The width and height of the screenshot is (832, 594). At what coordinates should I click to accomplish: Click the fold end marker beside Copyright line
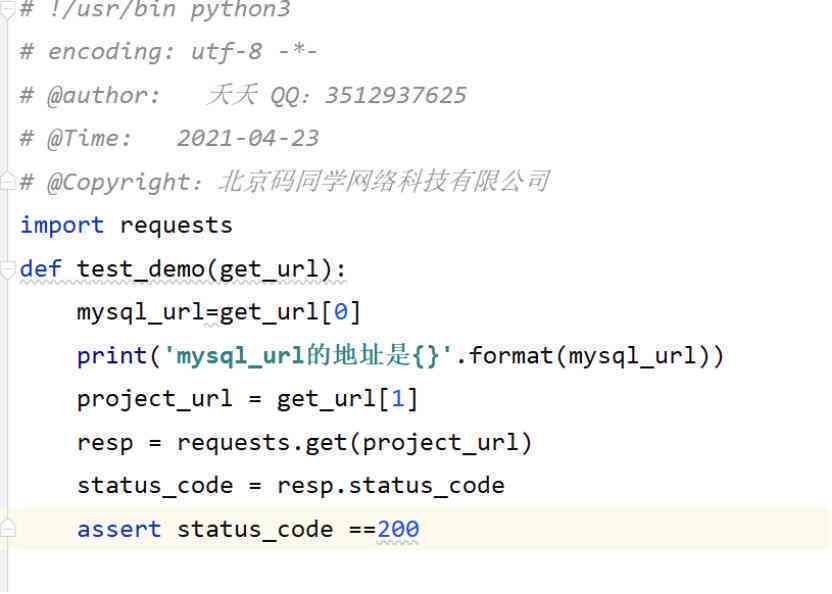6,181
